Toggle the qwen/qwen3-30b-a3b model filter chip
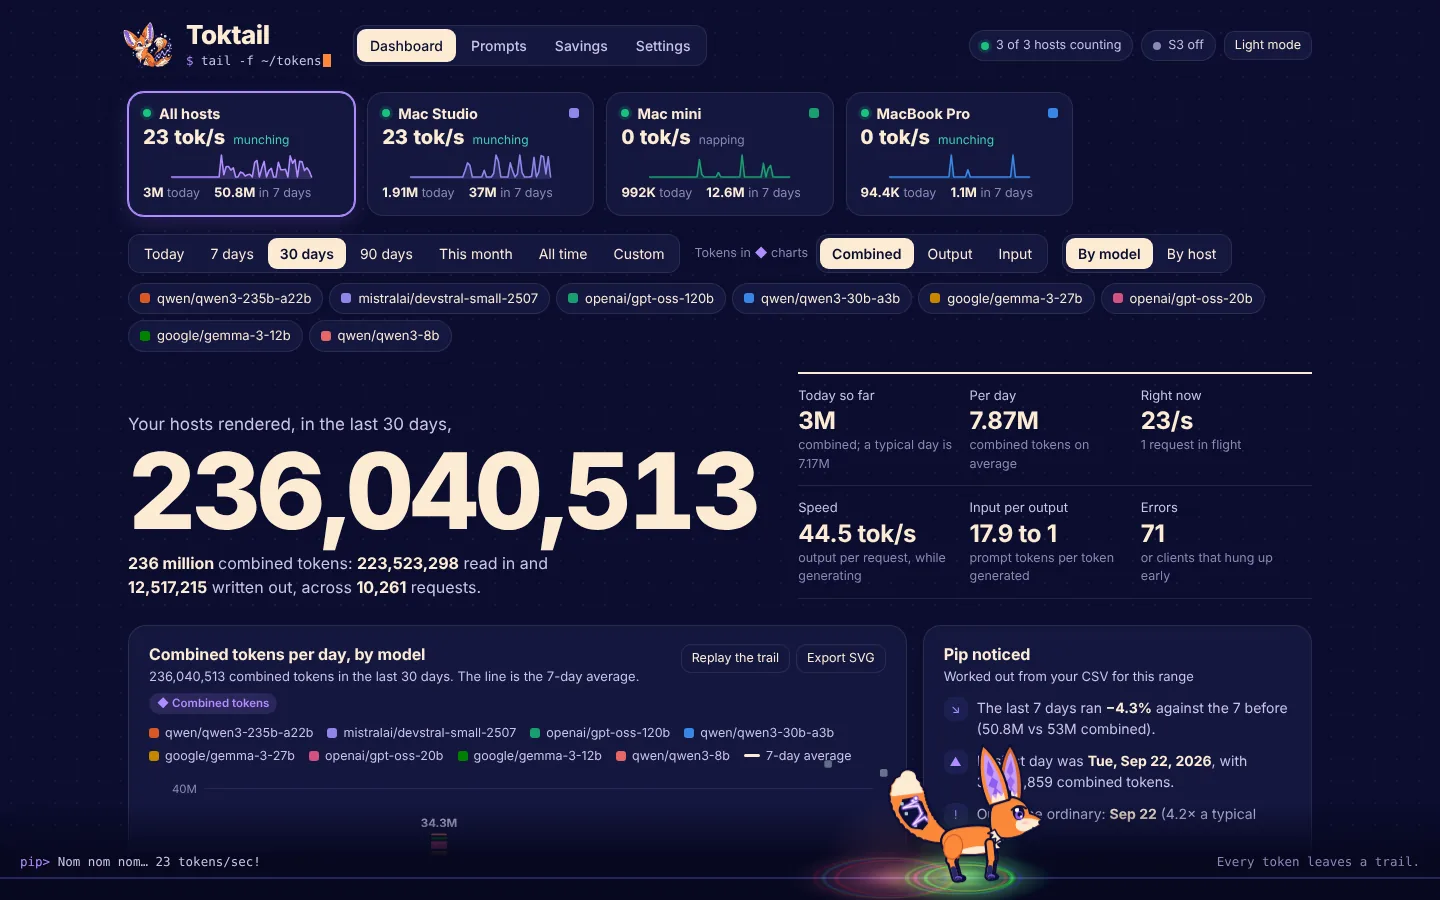Viewport: 1440px width, 900px height. (822, 298)
